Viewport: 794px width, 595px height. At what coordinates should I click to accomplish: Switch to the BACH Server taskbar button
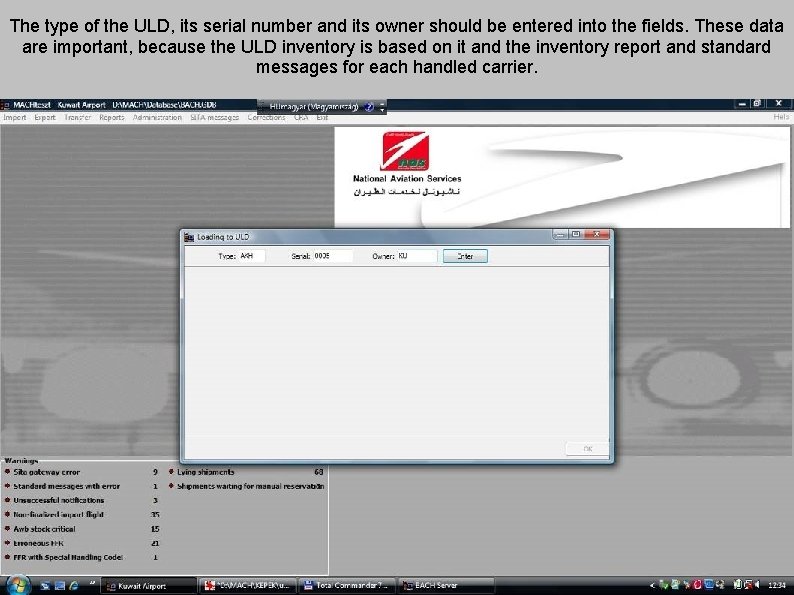[x=446, y=586]
